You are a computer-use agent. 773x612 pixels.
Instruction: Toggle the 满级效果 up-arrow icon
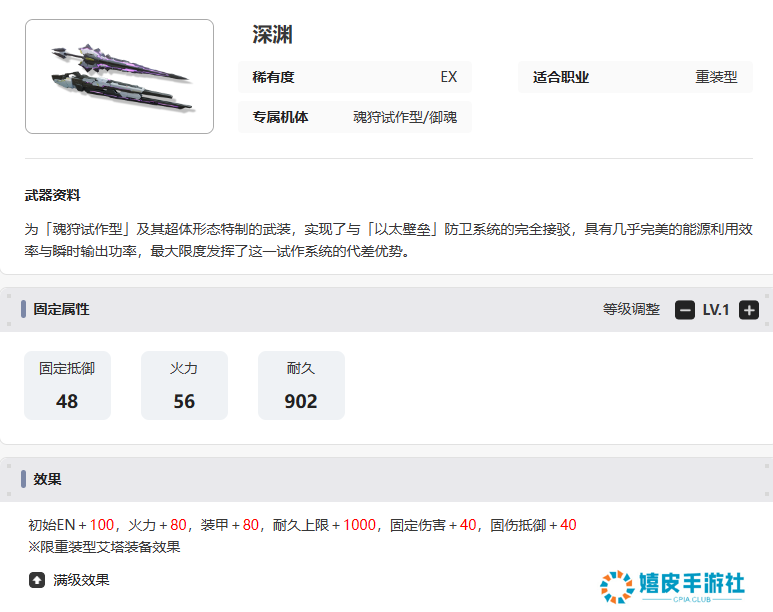click(37, 580)
